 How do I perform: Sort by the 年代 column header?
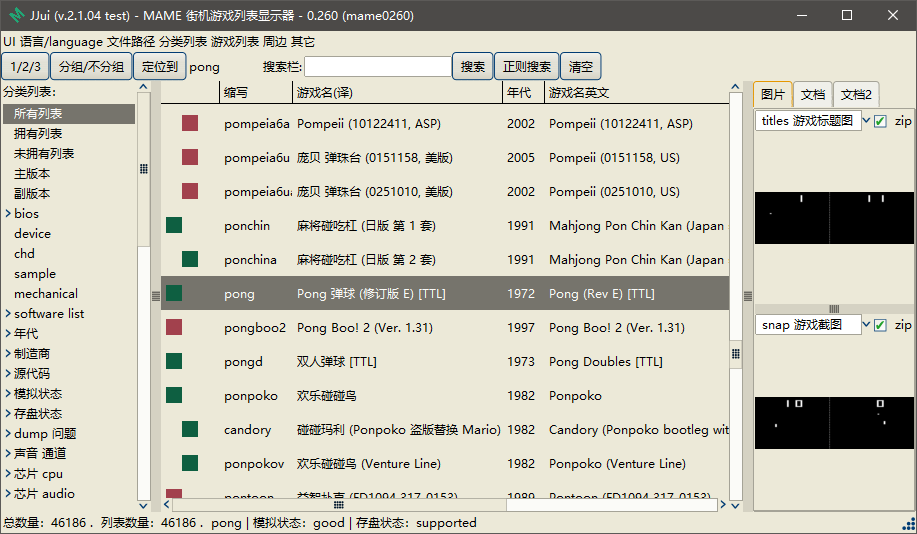(523, 92)
